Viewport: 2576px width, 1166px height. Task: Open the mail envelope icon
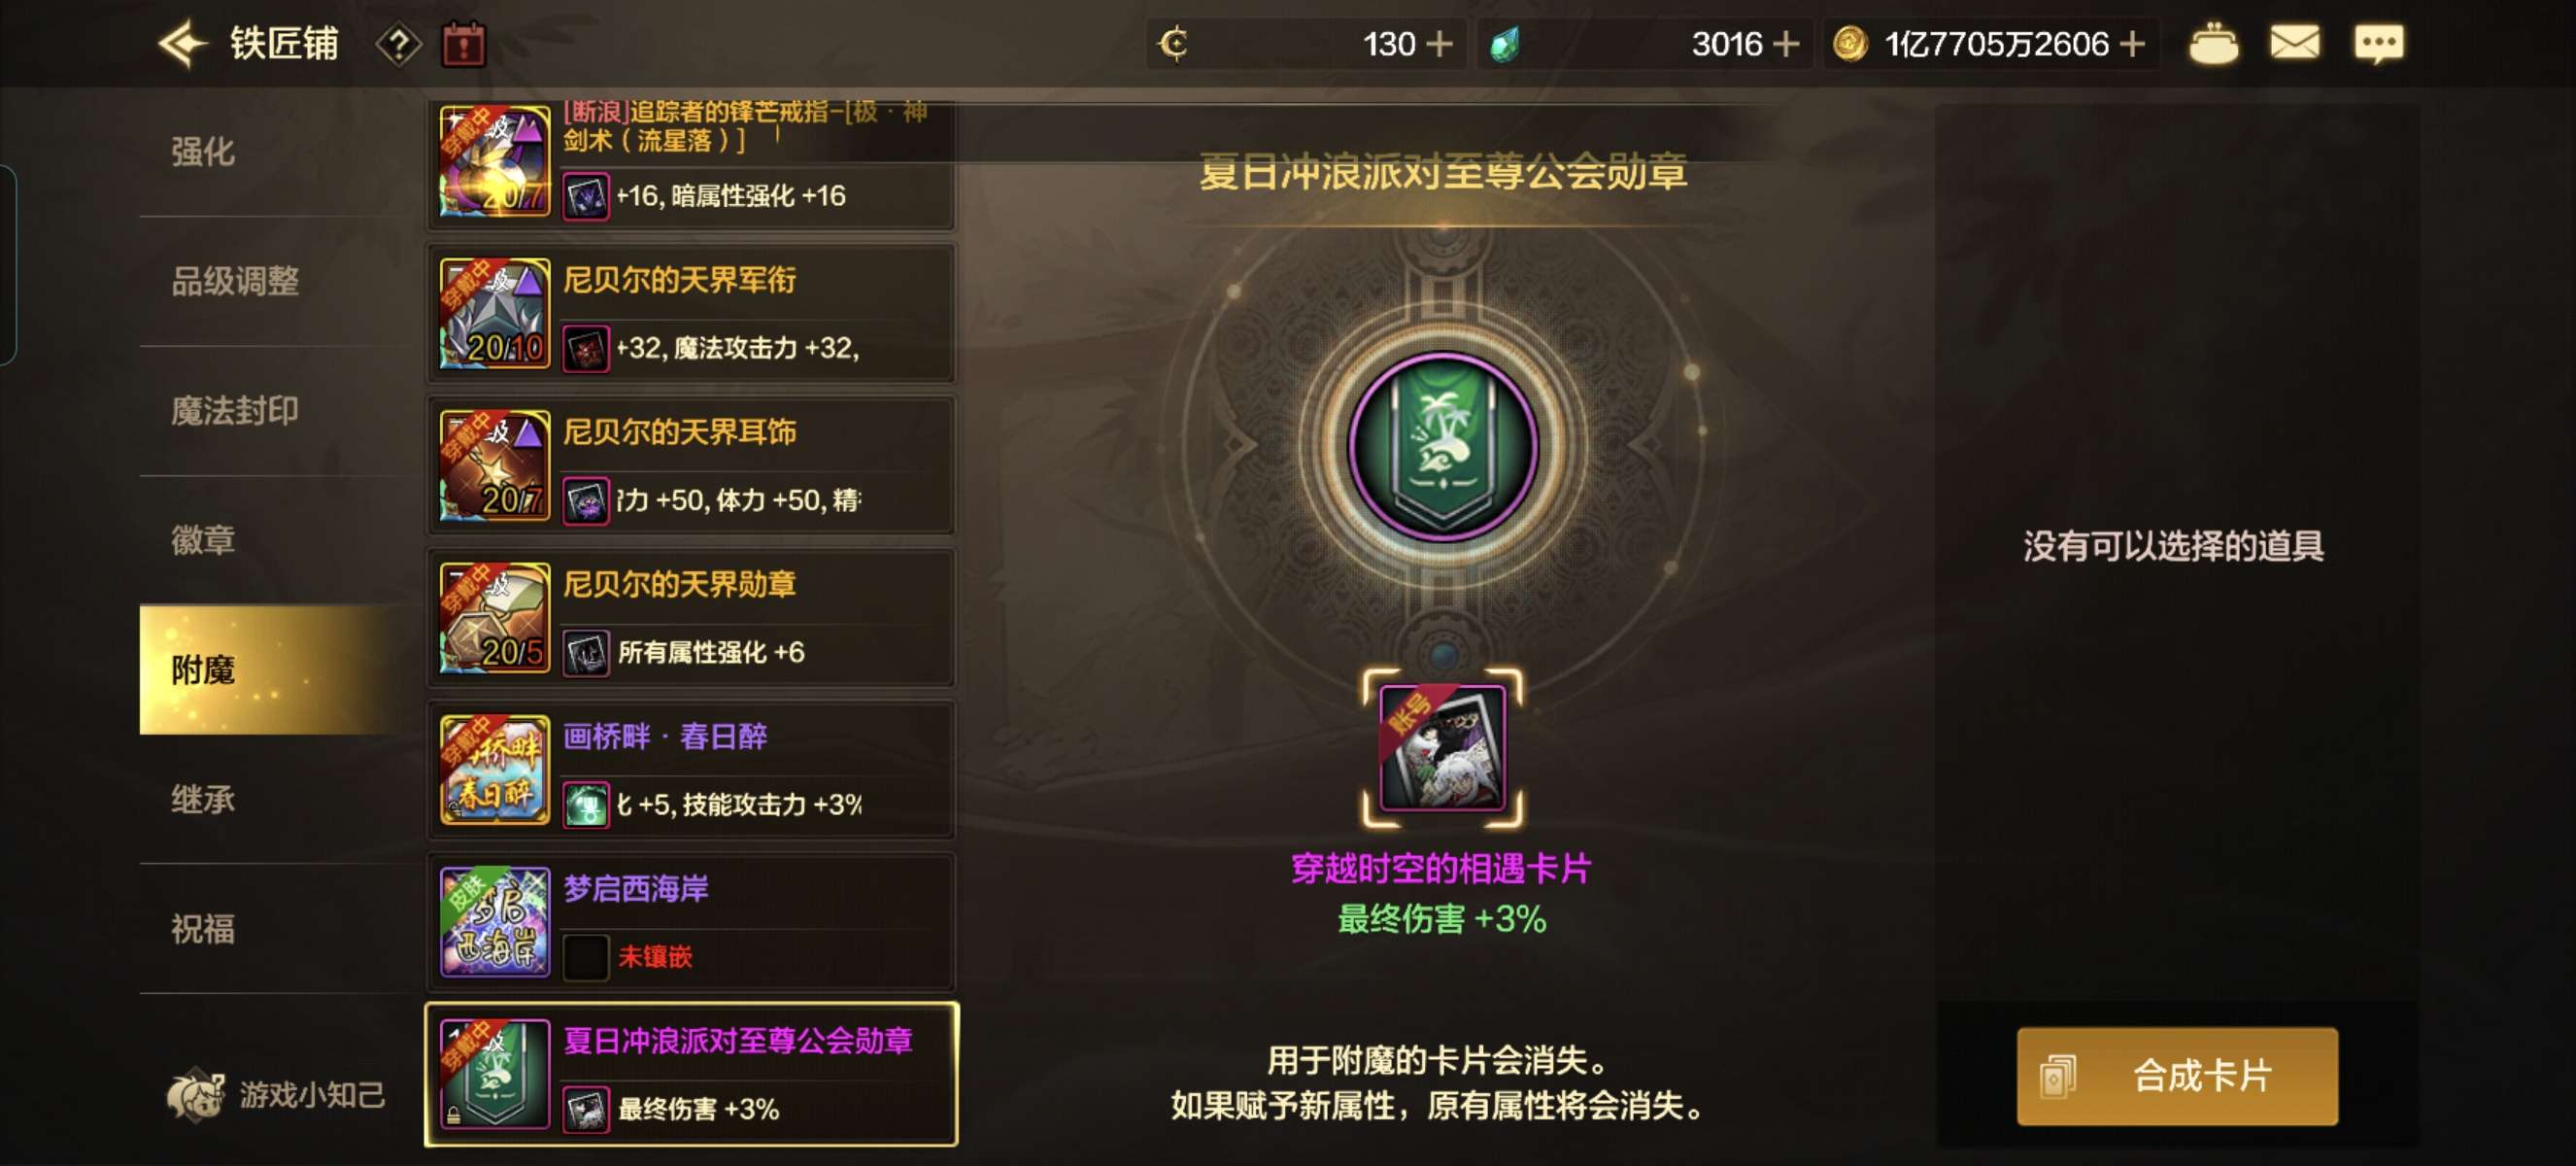point(2294,43)
